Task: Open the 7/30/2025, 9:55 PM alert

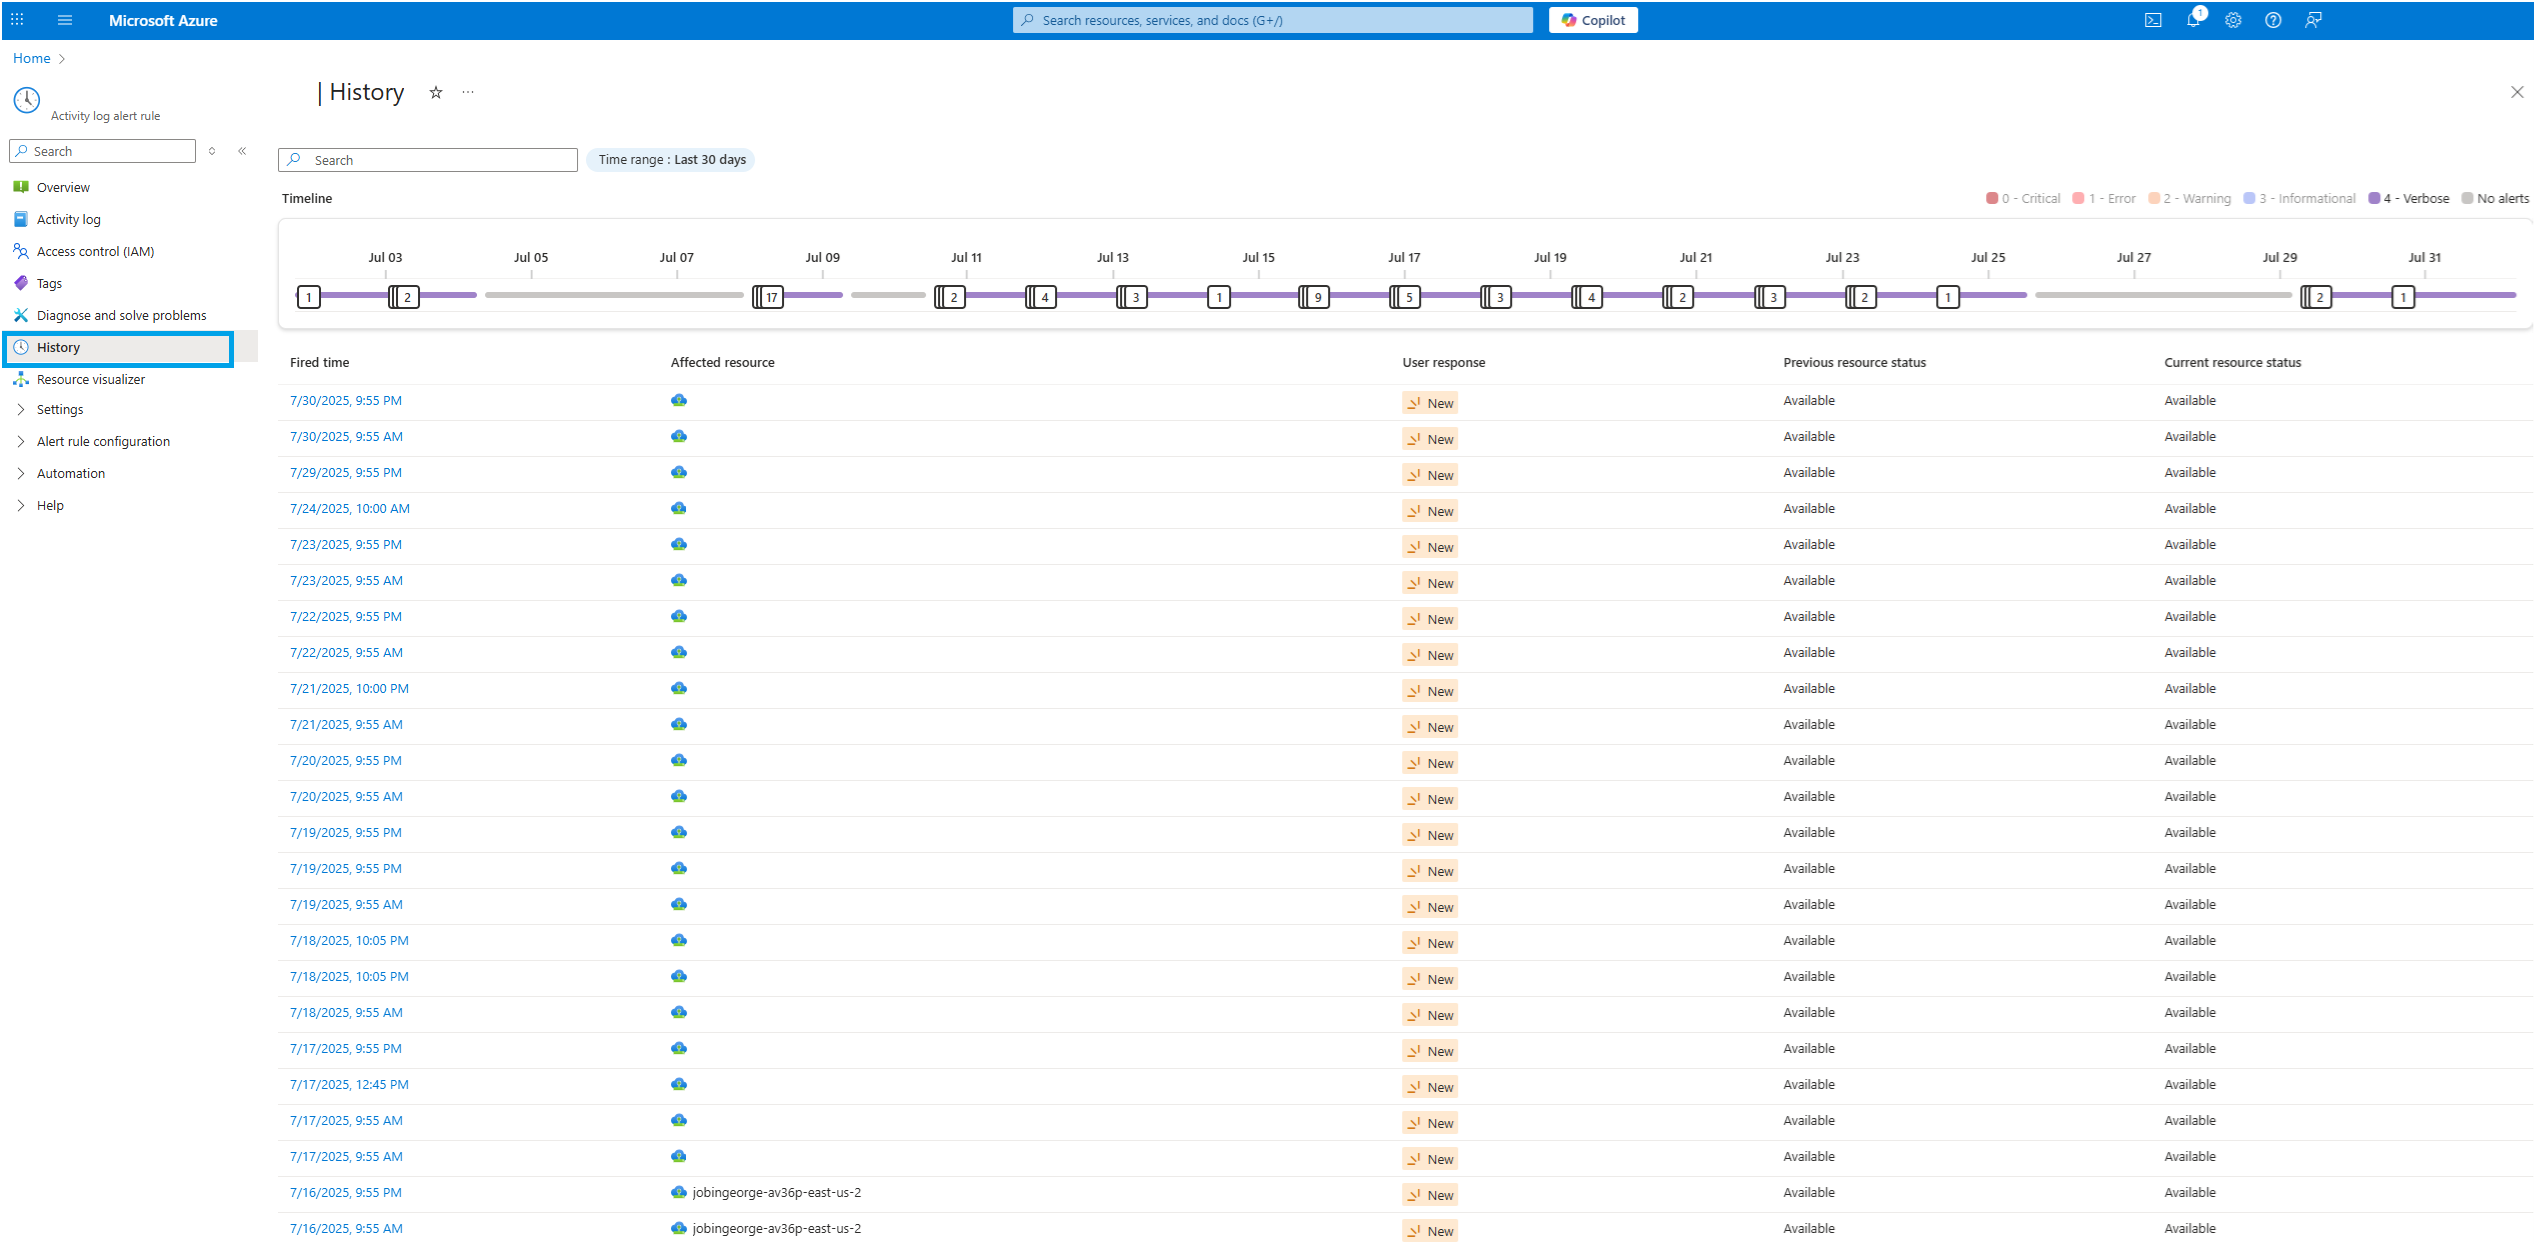Action: (346, 401)
